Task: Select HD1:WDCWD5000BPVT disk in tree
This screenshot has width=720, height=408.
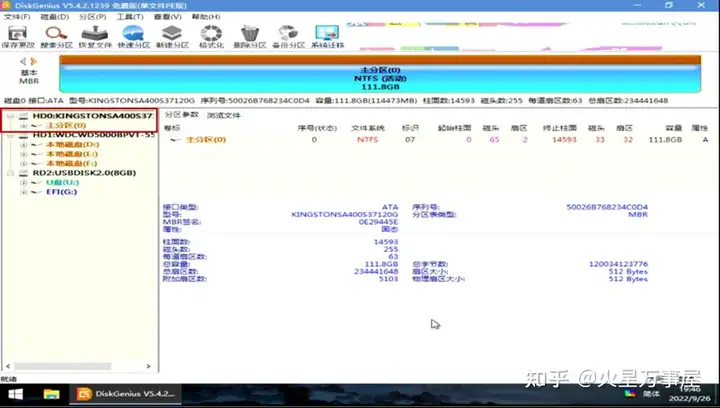Action: click(x=94, y=135)
